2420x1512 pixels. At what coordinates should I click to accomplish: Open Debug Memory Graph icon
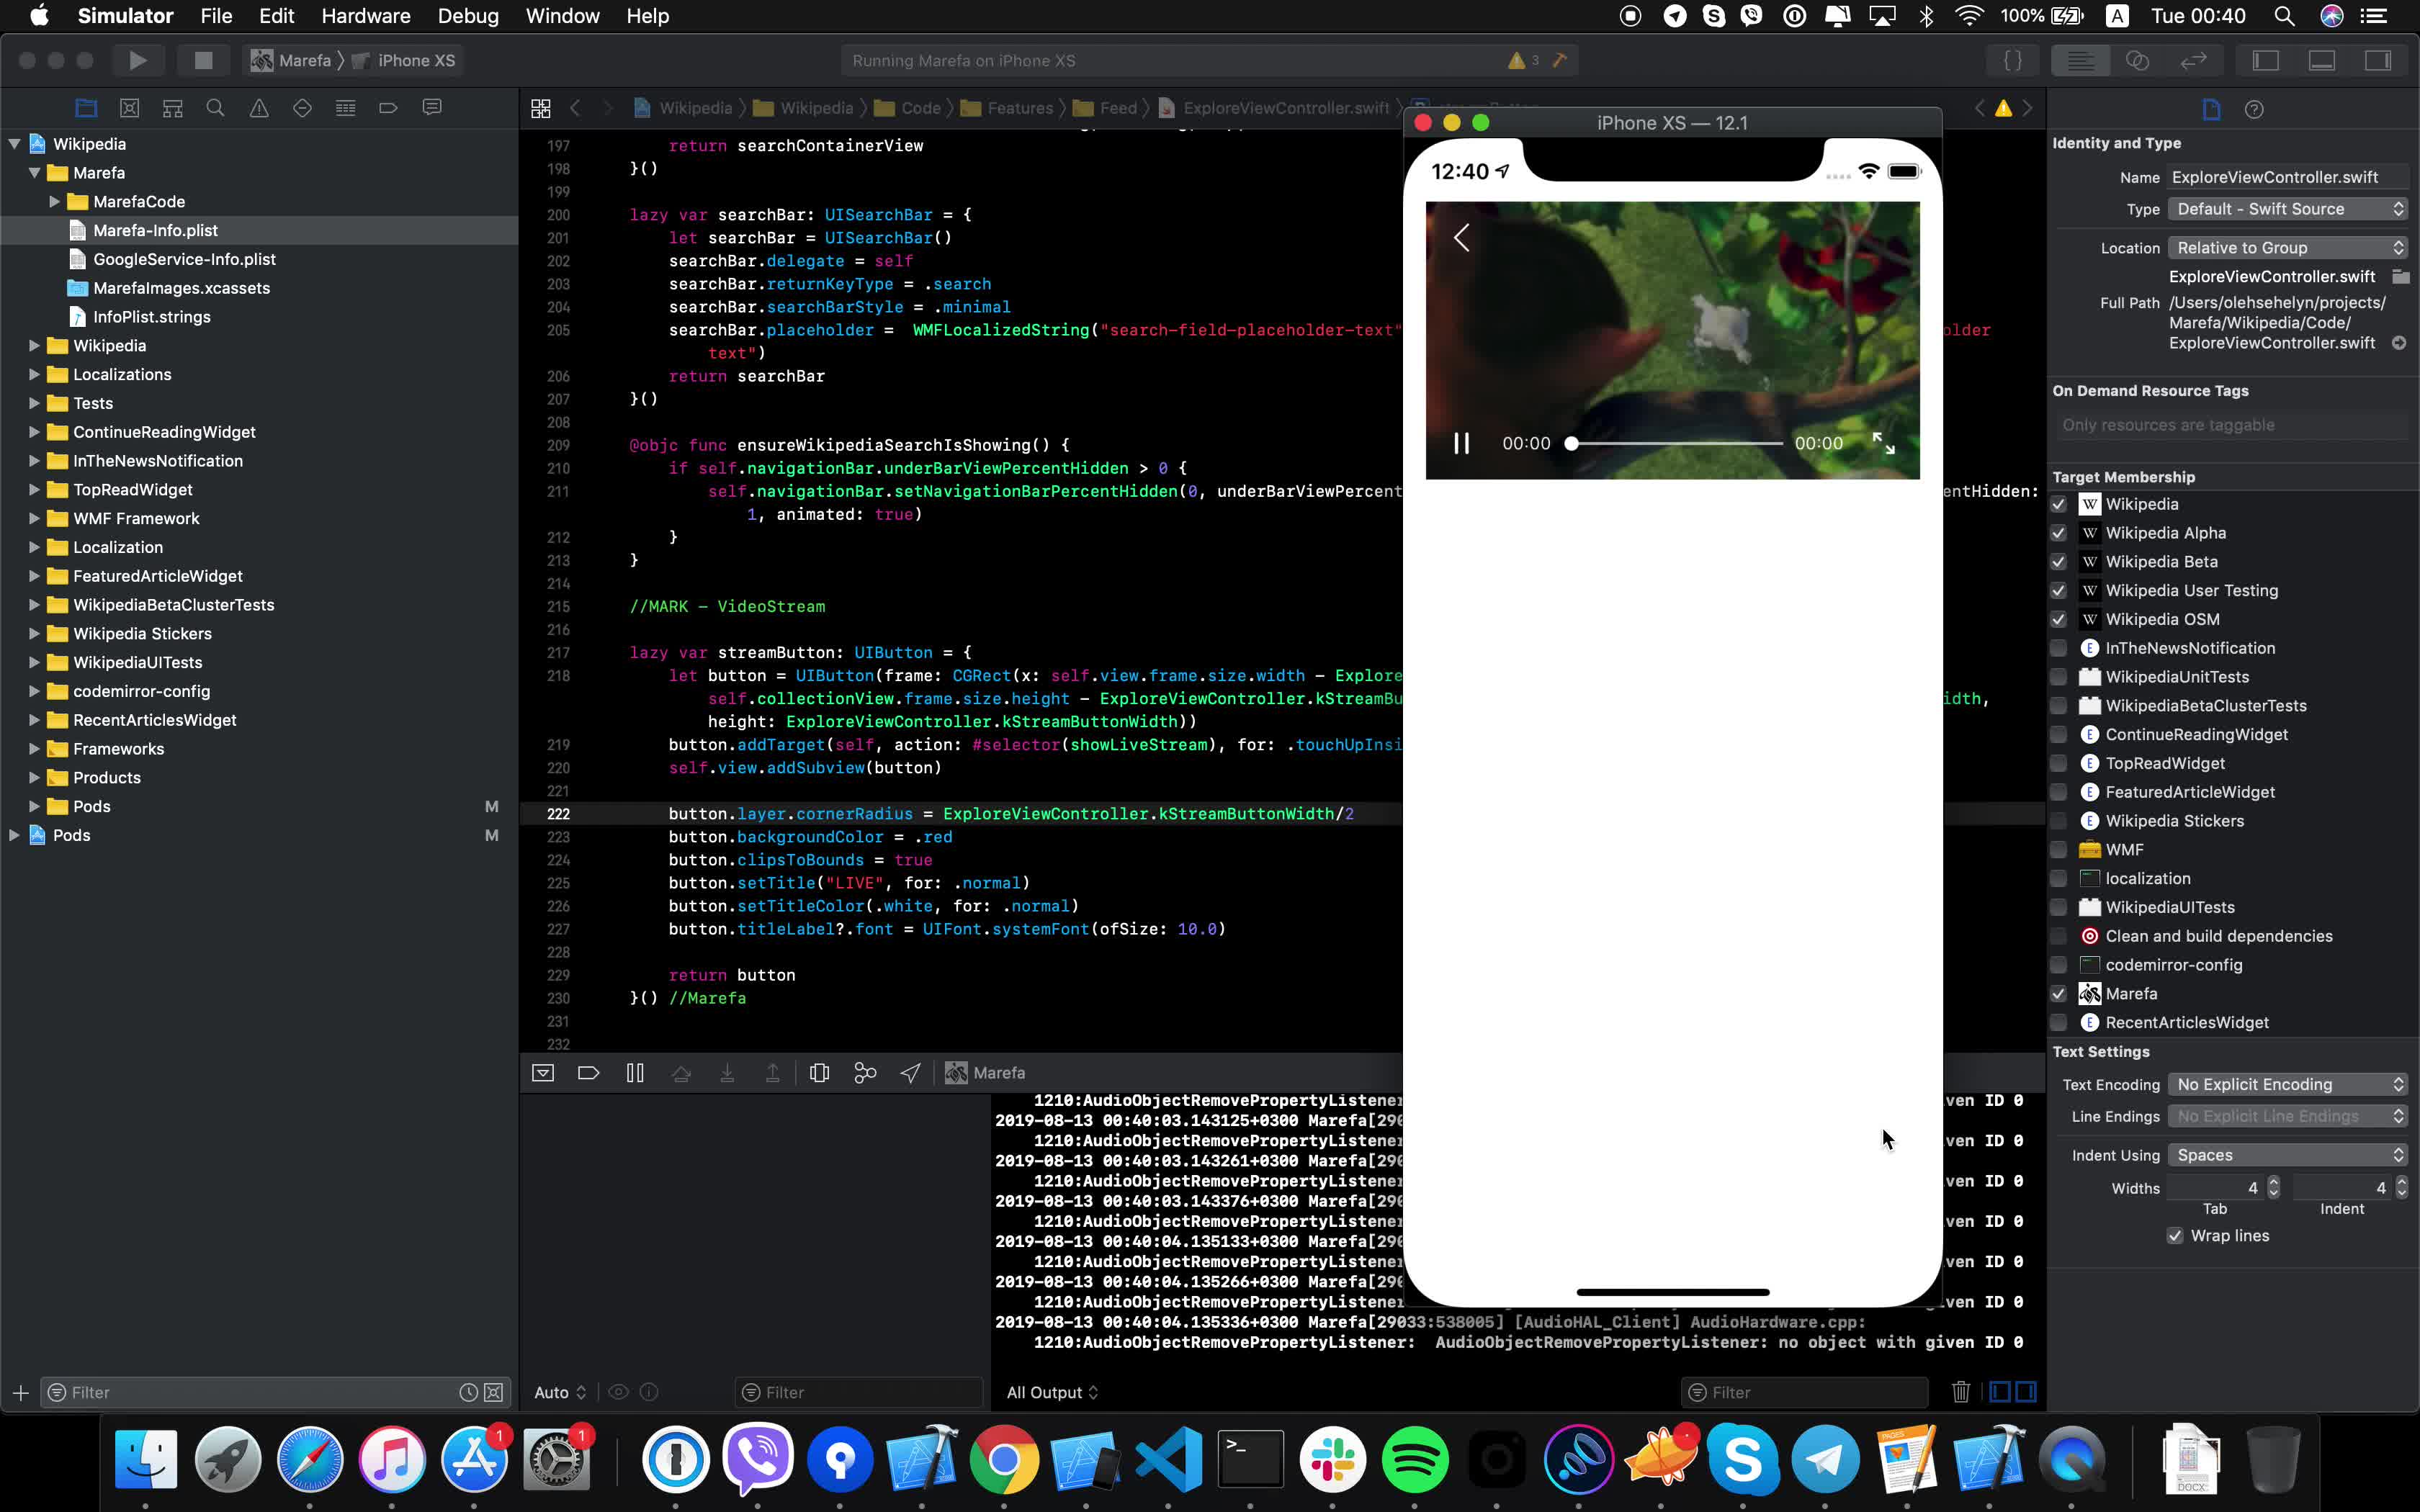tap(865, 1073)
